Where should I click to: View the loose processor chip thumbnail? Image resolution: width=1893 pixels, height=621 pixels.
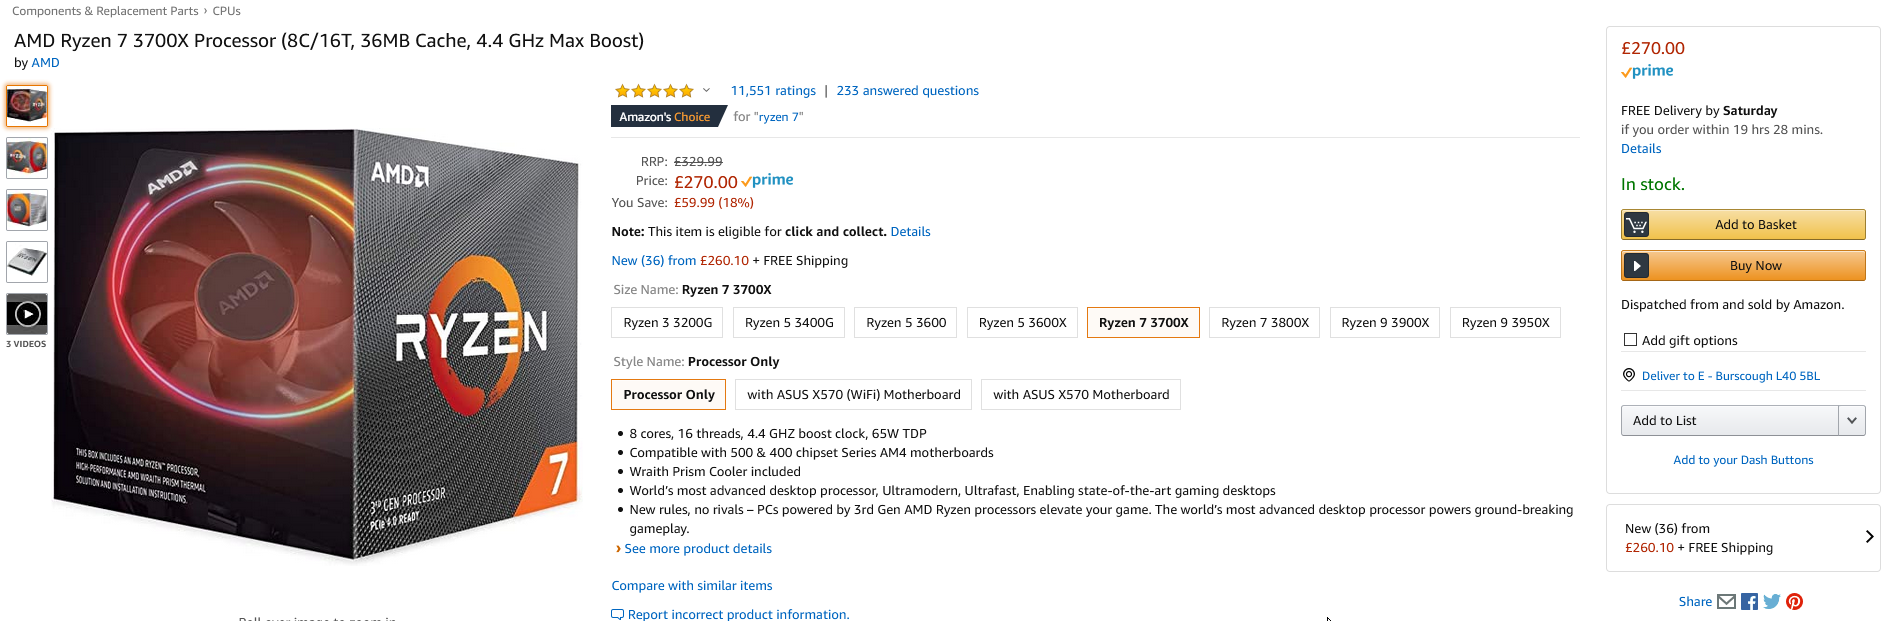pos(27,262)
